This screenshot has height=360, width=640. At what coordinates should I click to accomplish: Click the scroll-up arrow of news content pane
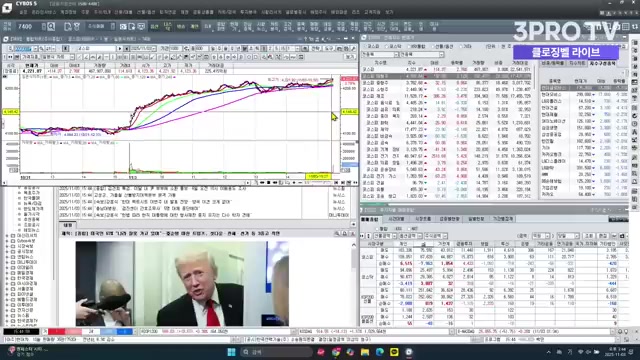(353, 244)
